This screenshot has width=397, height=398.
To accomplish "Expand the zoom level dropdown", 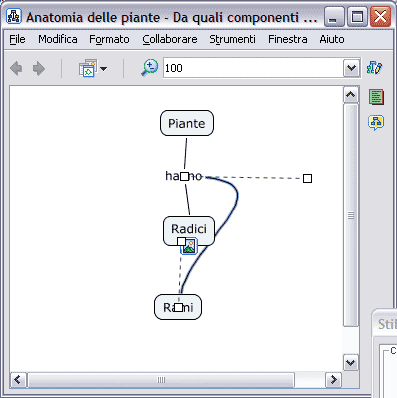I will (351, 68).
